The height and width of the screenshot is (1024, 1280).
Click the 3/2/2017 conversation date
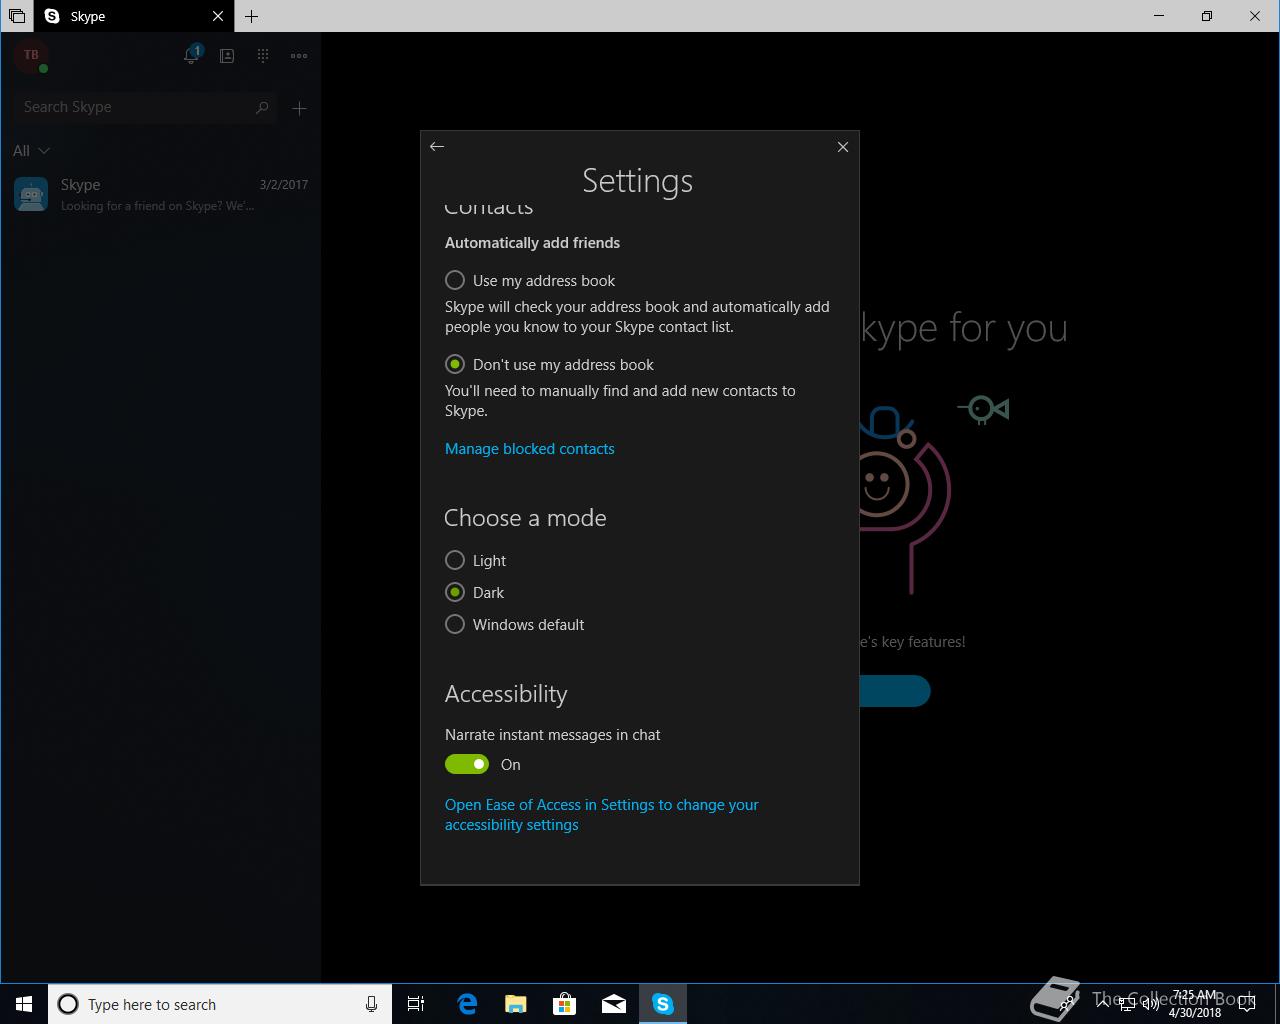coord(284,185)
